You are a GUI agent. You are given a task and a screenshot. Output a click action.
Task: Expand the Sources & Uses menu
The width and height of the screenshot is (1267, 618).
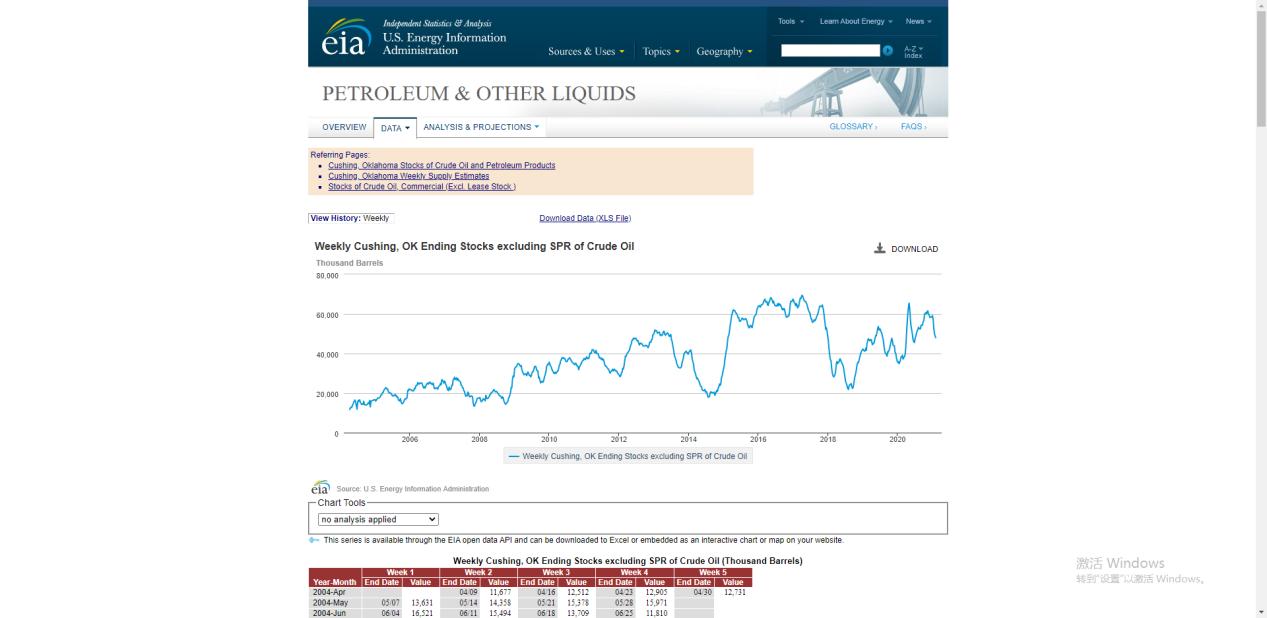pos(586,52)
